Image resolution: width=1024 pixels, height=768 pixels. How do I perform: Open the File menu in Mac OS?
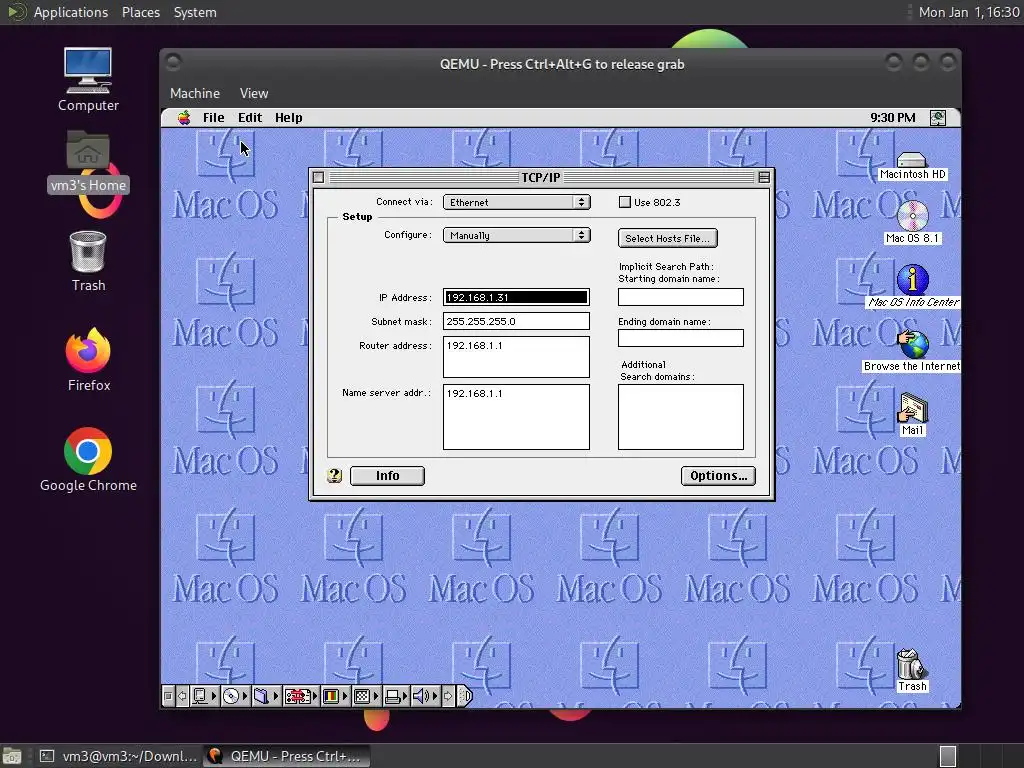point(214,118)
